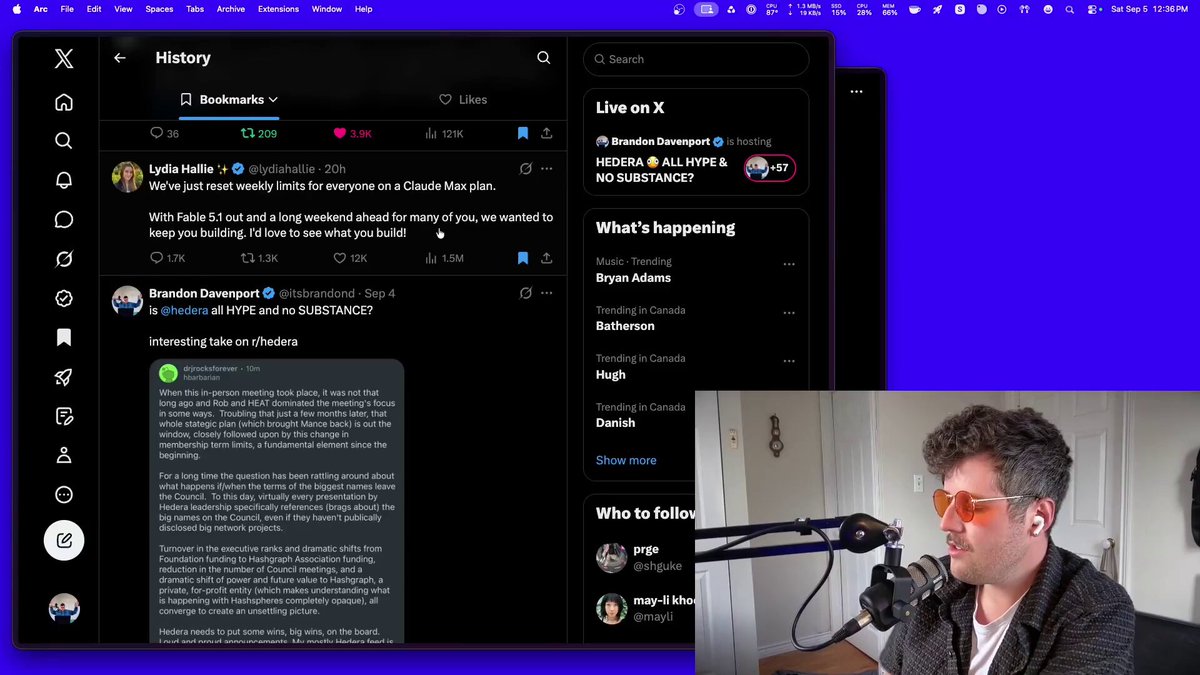This screenshot has width=1200, height=675.
Task: Open Brandon Davenport's name link in post
Action: tap(204, 293)
